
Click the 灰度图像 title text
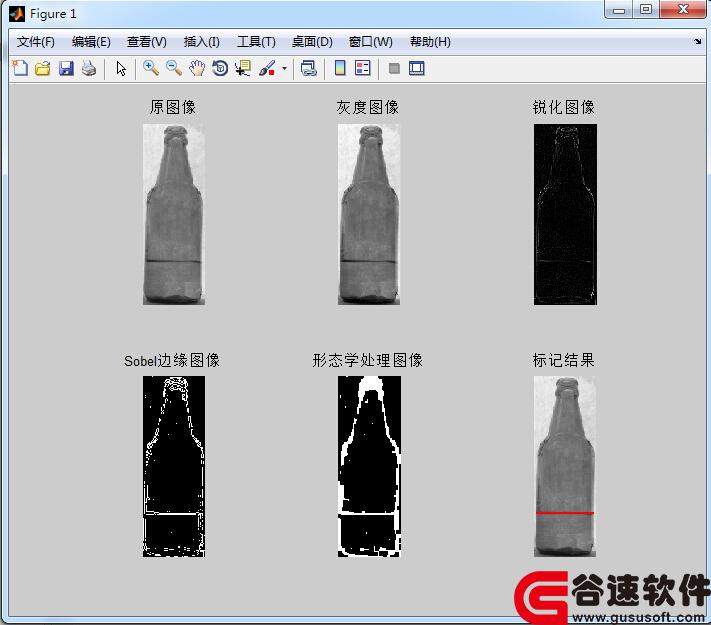367,107
